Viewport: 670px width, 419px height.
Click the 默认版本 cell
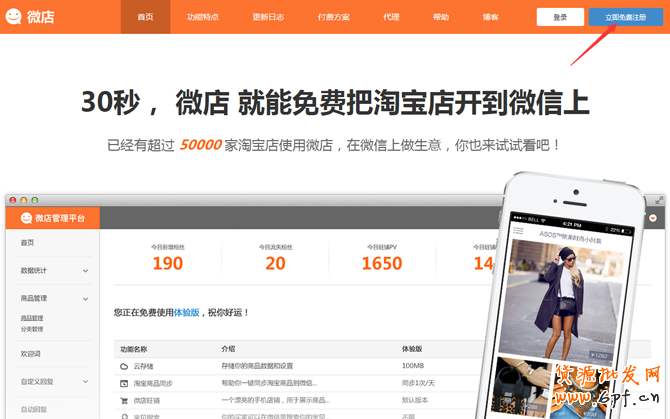[414, 400]
